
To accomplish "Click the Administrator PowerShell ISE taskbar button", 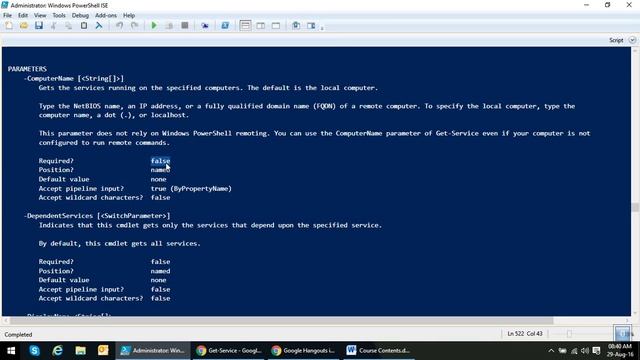I will pos(153,350).
